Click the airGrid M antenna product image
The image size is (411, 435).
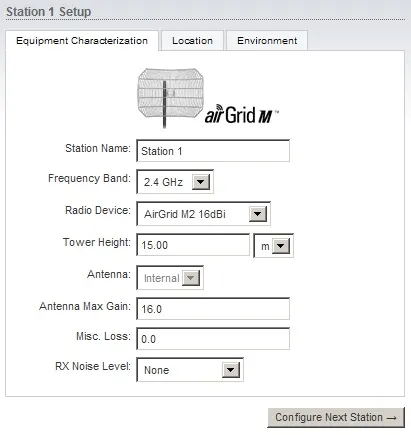[170, 97]
